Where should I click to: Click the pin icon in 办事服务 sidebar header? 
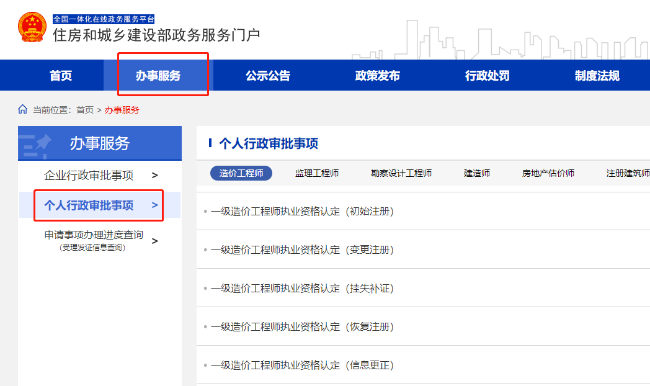click(x=43, y=143)
